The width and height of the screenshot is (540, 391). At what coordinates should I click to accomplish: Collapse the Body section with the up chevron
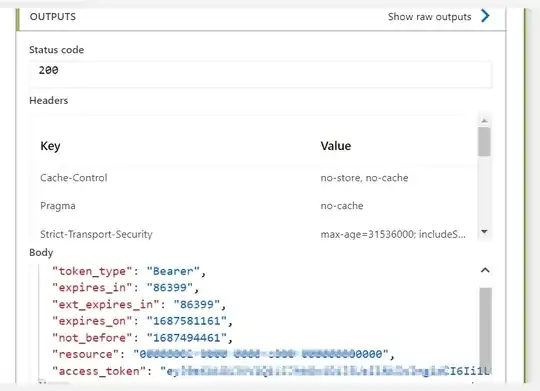(485, 270)
